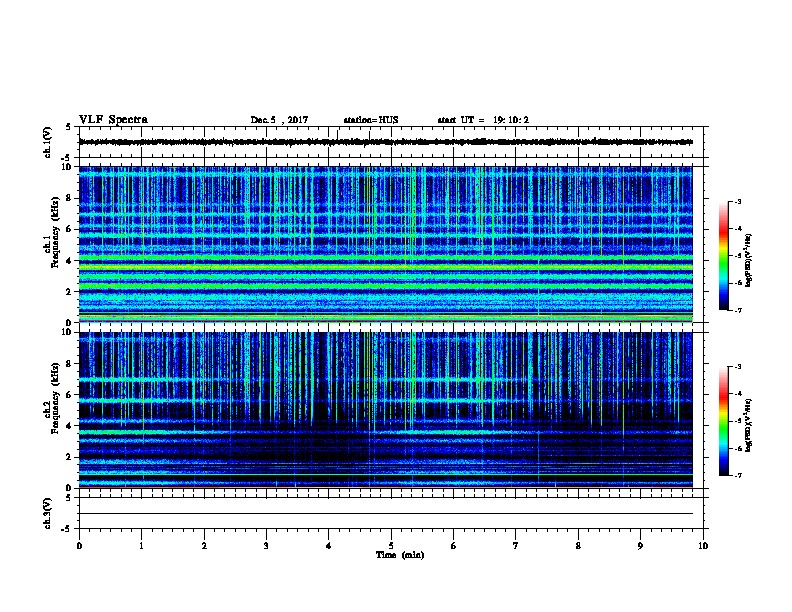Click the ch.2 frequency tick label "2"
Image resolution: width=792 pixels, height=612 pixels.
pyautogui.click(x=69, y=457)
